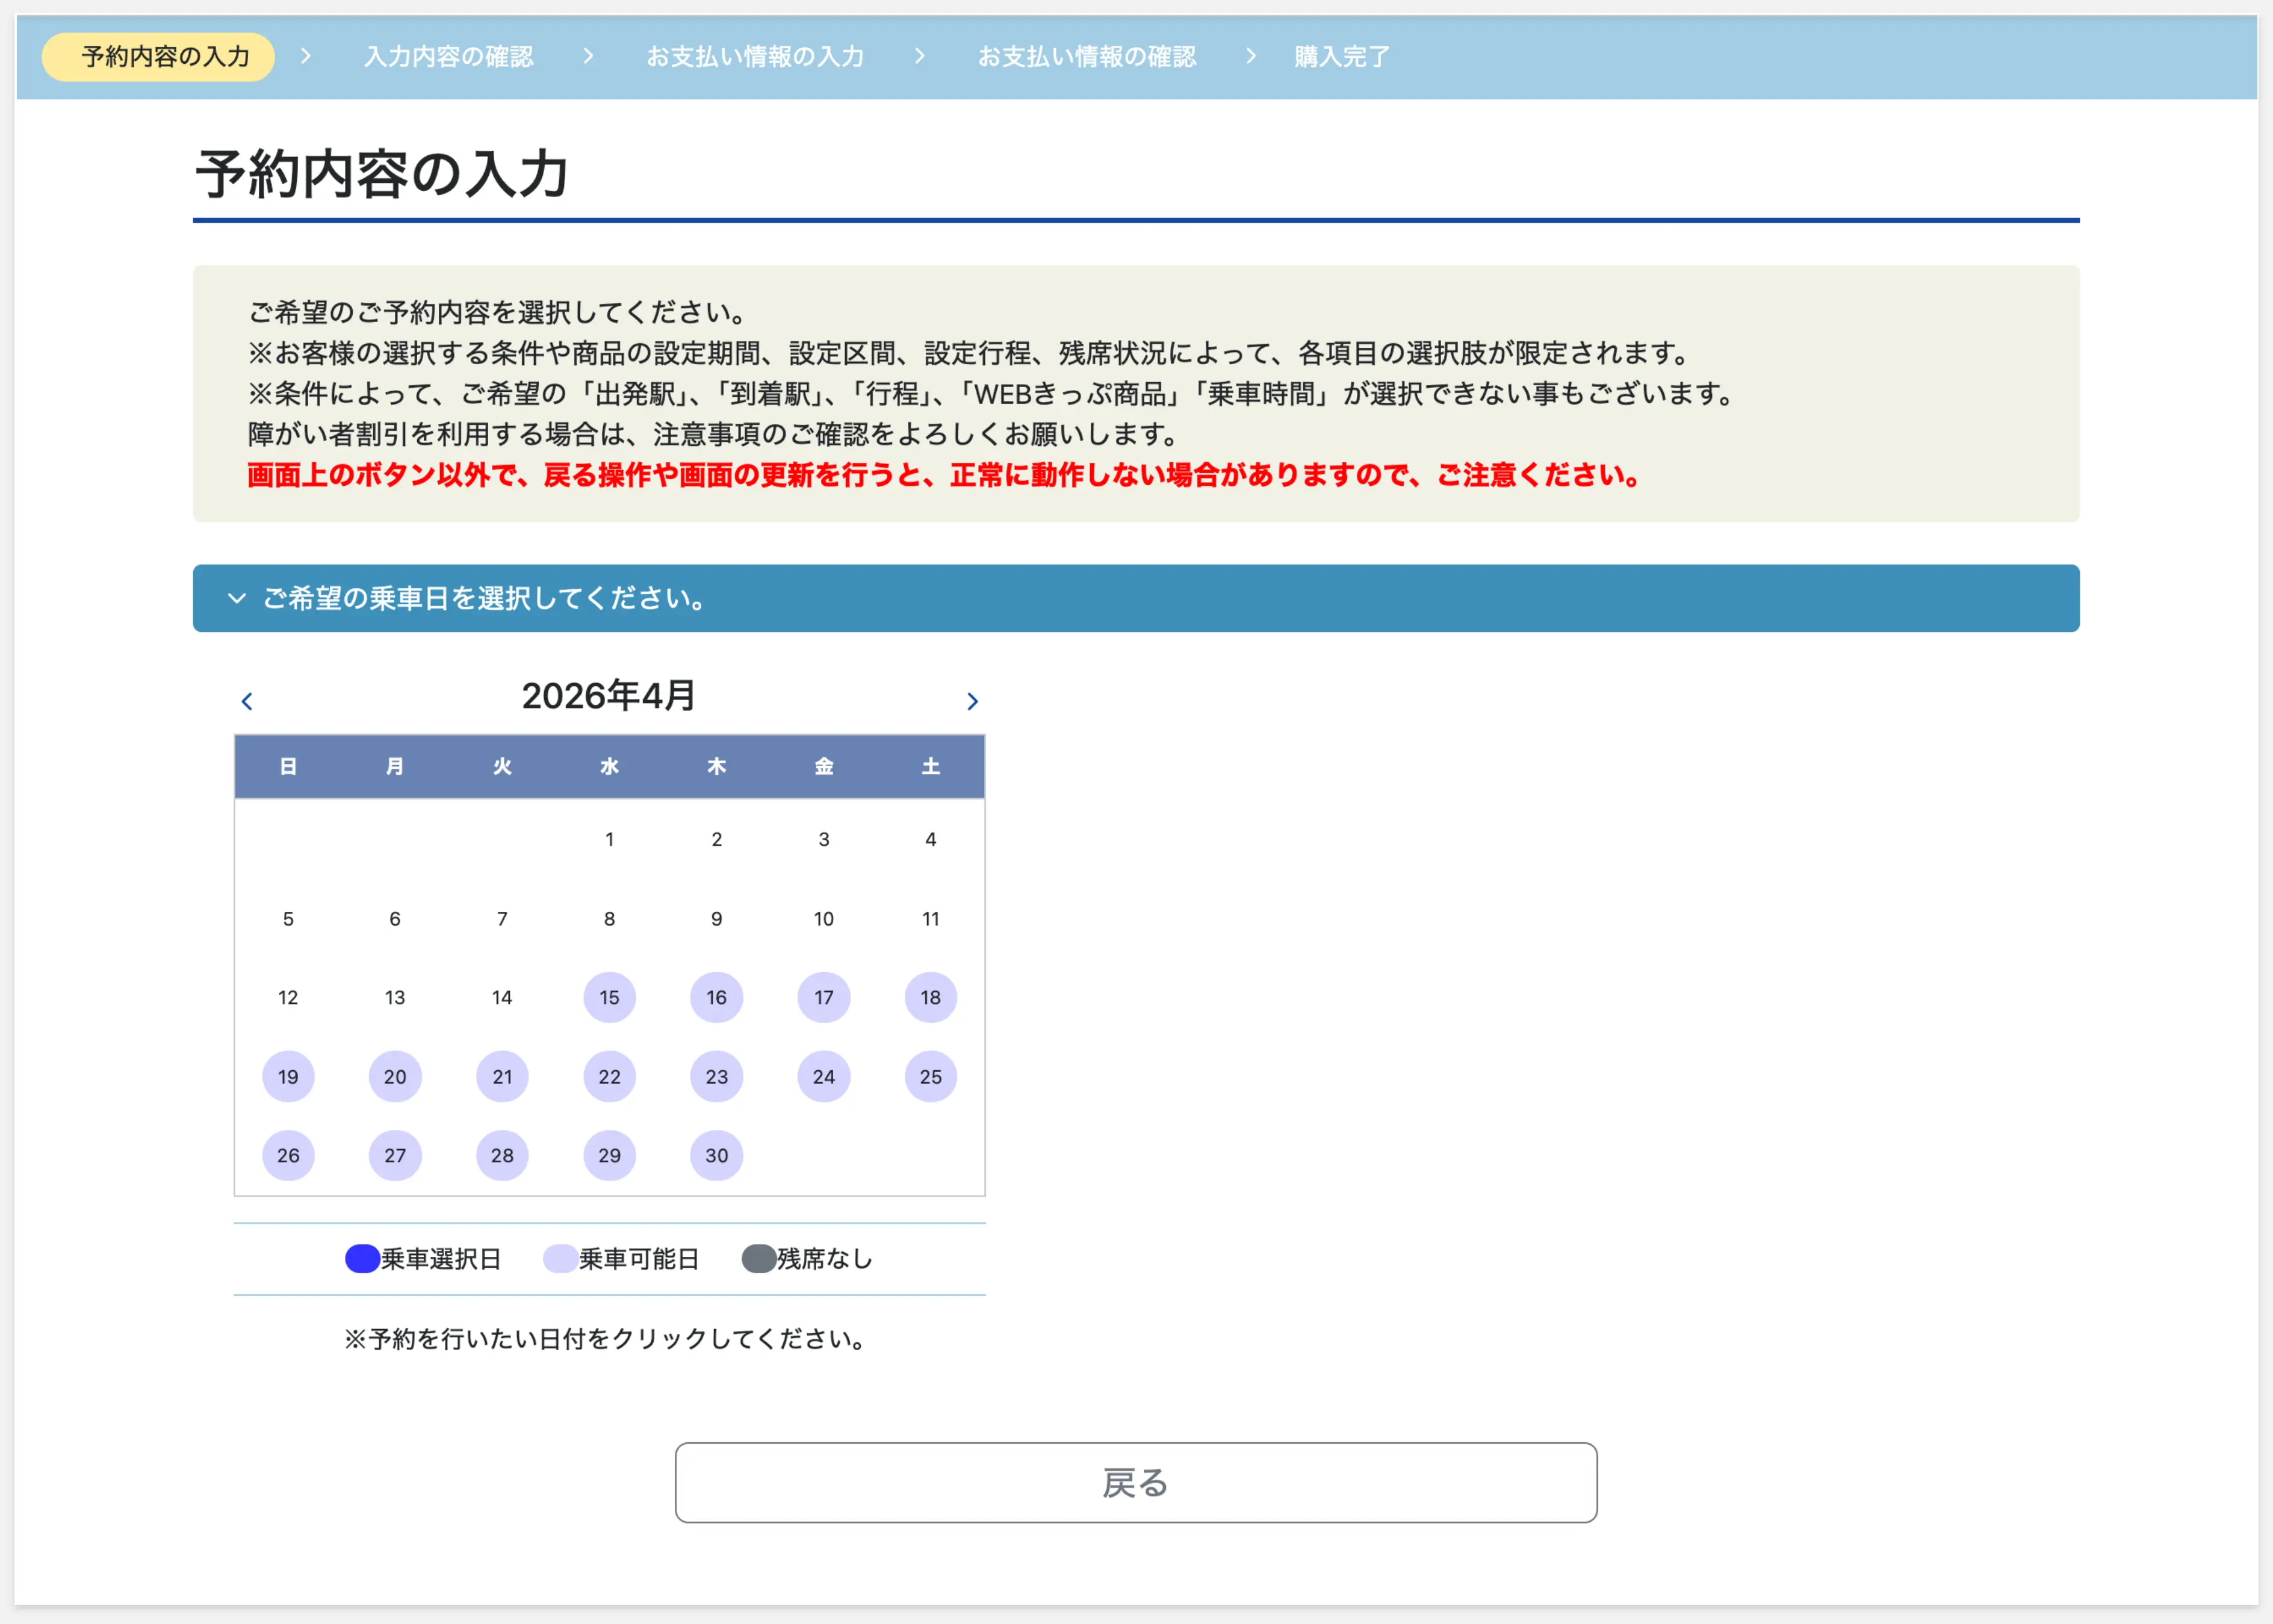Choose April 17 on the calendar
2273x1624 pixels.
point(823,997)
